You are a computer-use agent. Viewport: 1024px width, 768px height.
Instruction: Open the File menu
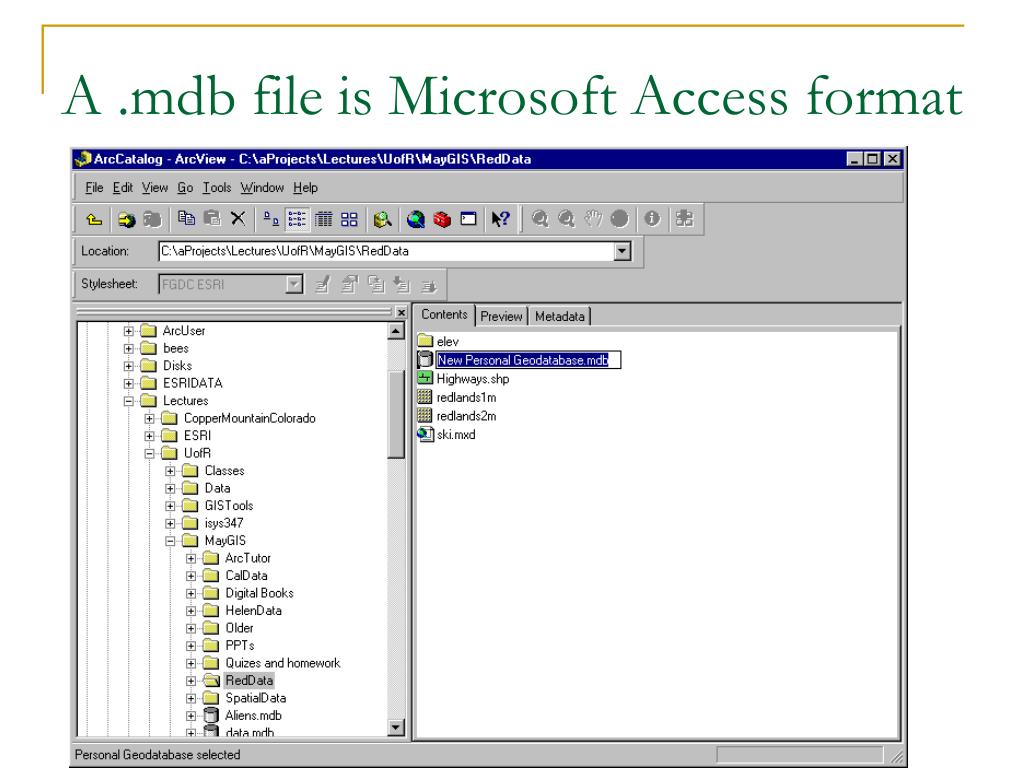tap(94, 187)
